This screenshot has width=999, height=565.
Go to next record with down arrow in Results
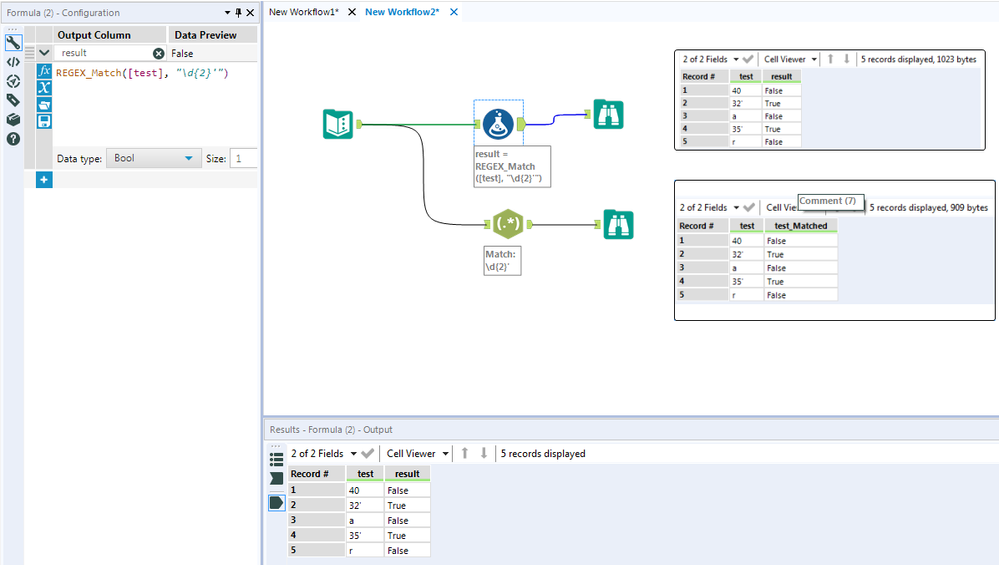pos(484,453)
